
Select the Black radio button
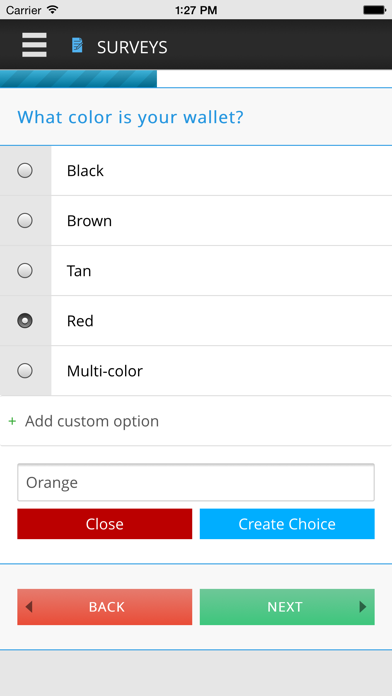click(x=25, y=170)
